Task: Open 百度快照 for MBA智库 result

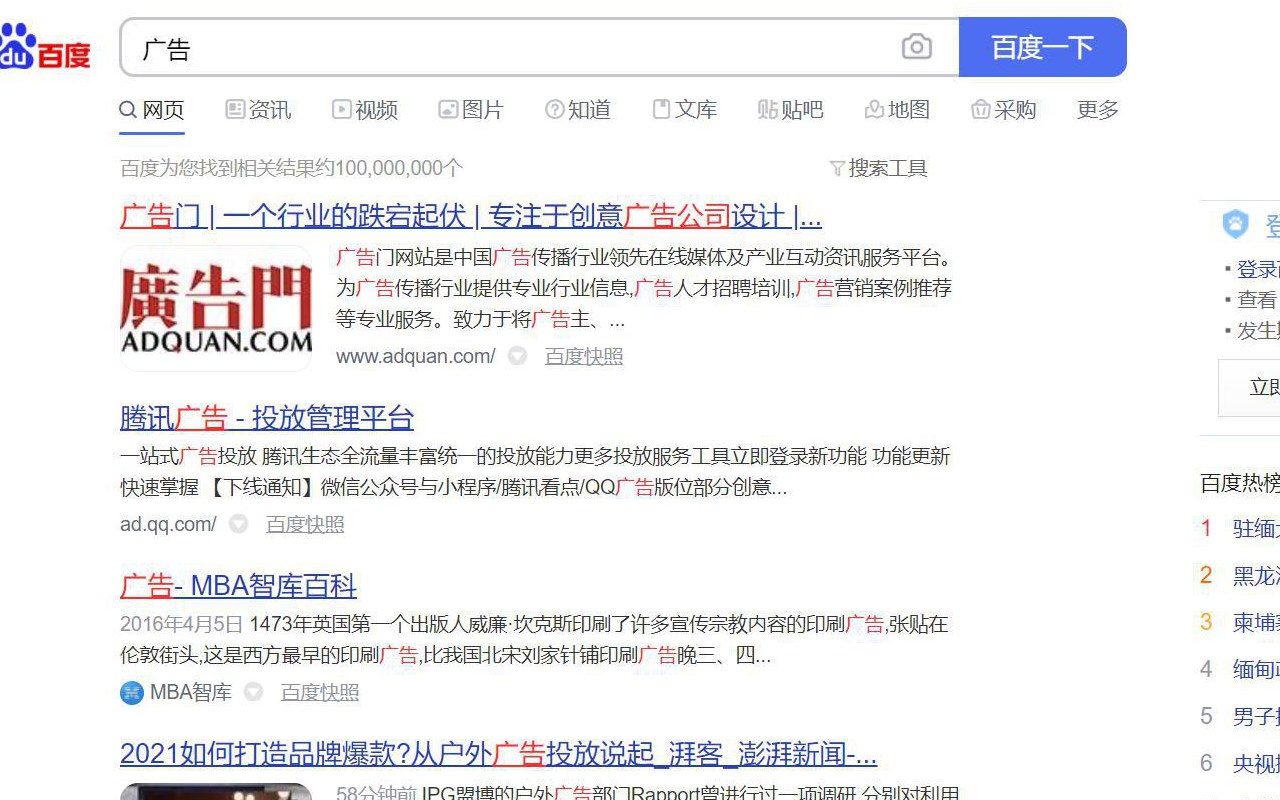Action: [x=320, y=692]
